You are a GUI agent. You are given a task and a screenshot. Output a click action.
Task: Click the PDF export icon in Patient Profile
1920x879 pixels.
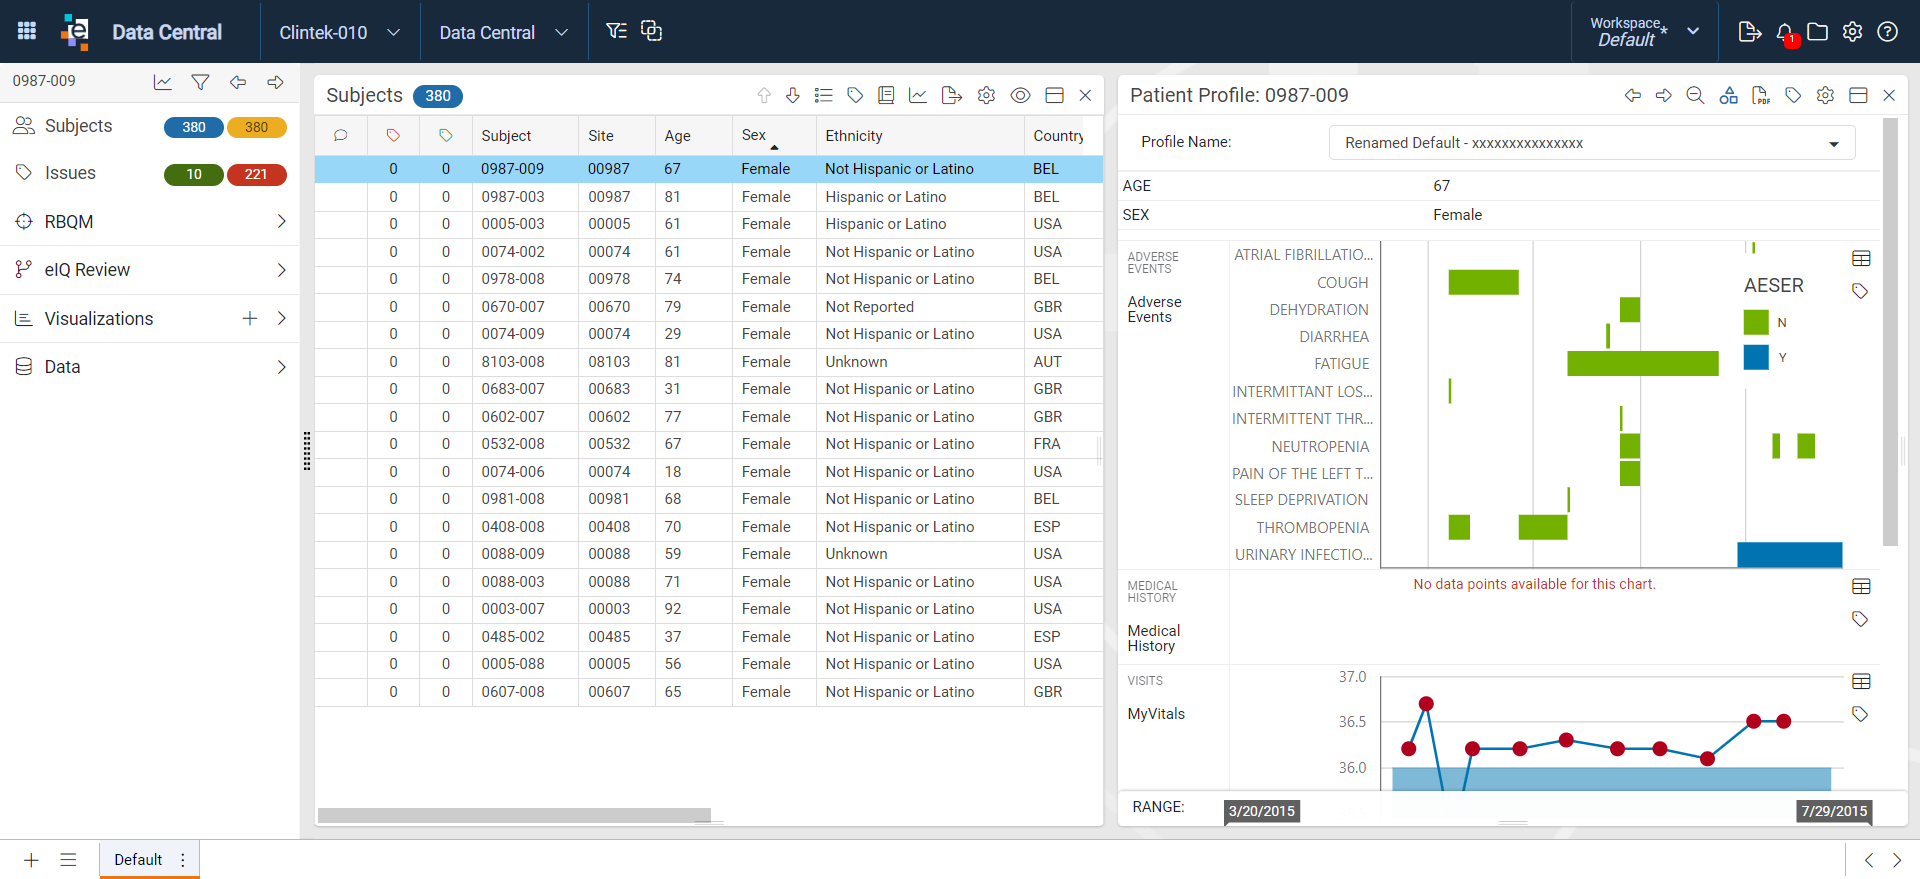(x=1761, y=95)
